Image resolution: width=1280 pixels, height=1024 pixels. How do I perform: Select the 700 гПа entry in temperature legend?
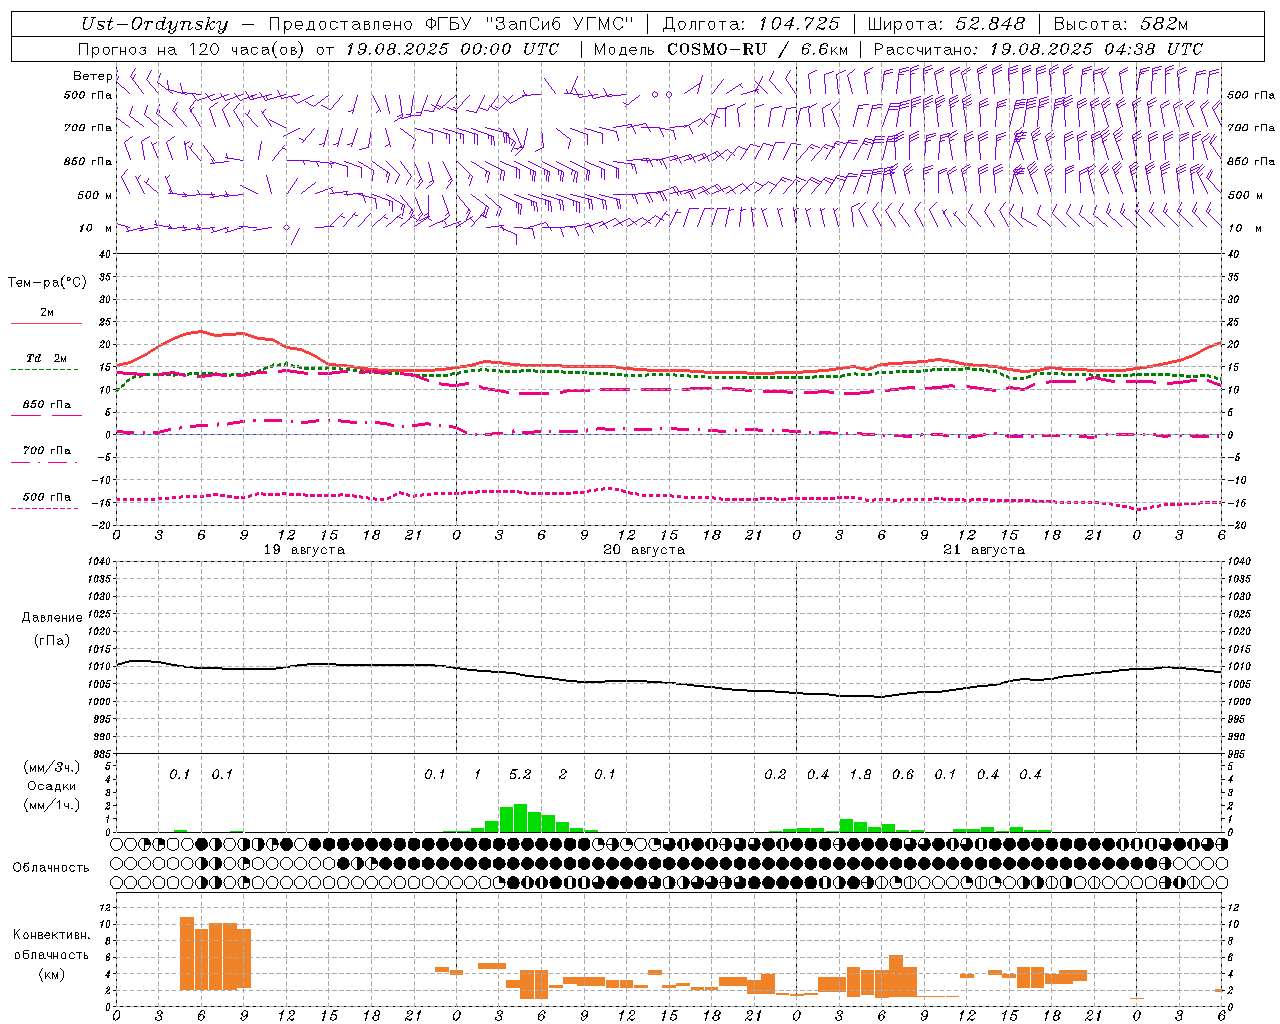click(47, 451)
